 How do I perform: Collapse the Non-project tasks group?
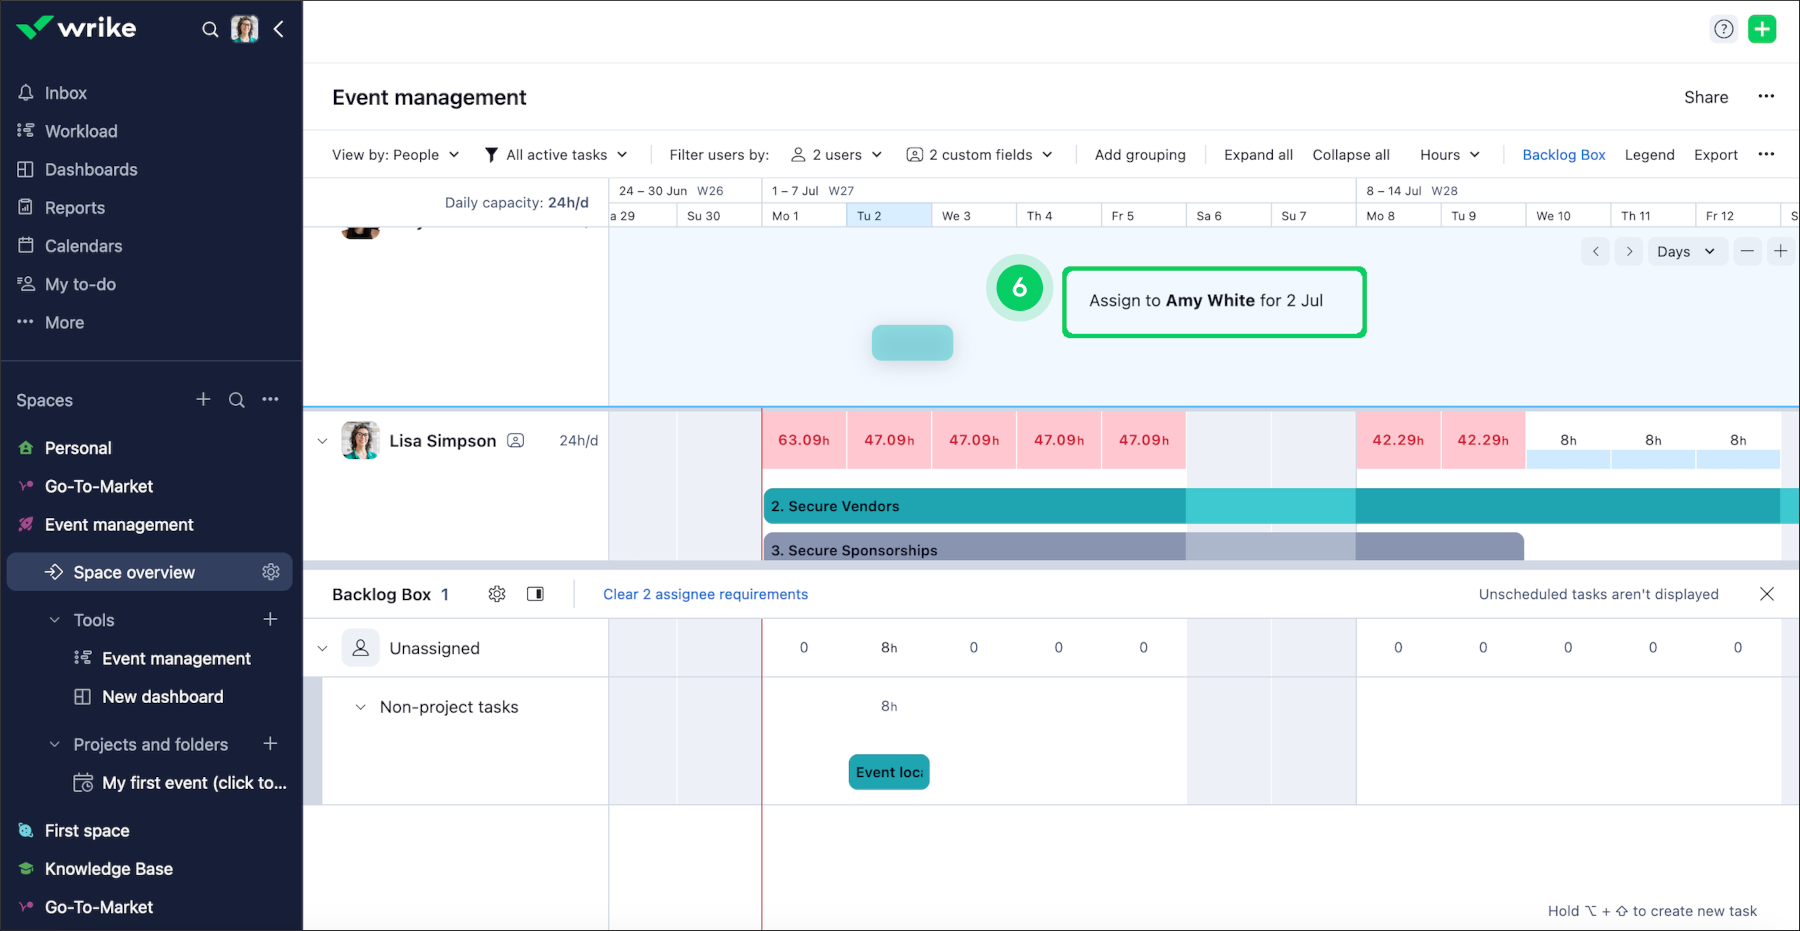point(361,707)
